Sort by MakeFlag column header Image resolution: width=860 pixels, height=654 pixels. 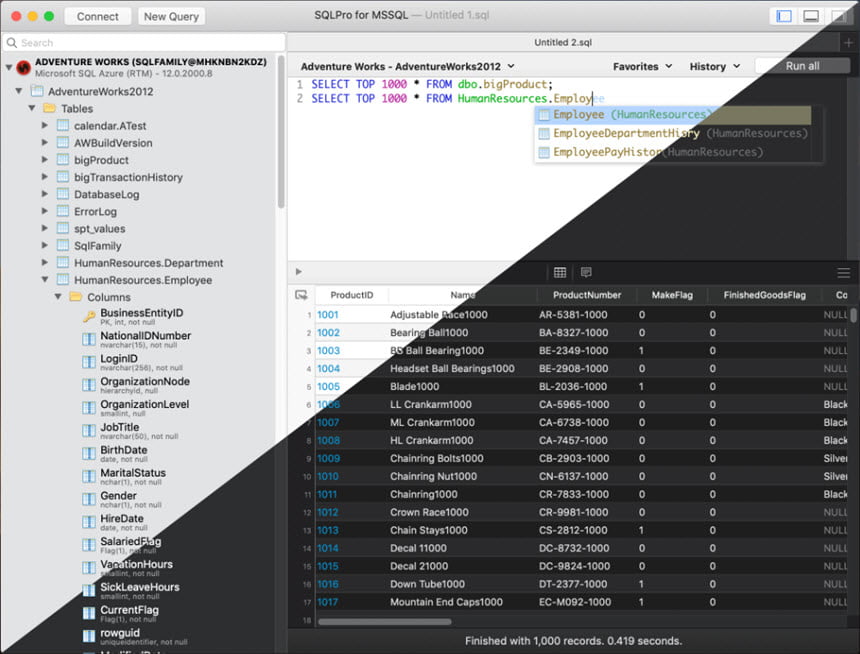coord(672,295)
